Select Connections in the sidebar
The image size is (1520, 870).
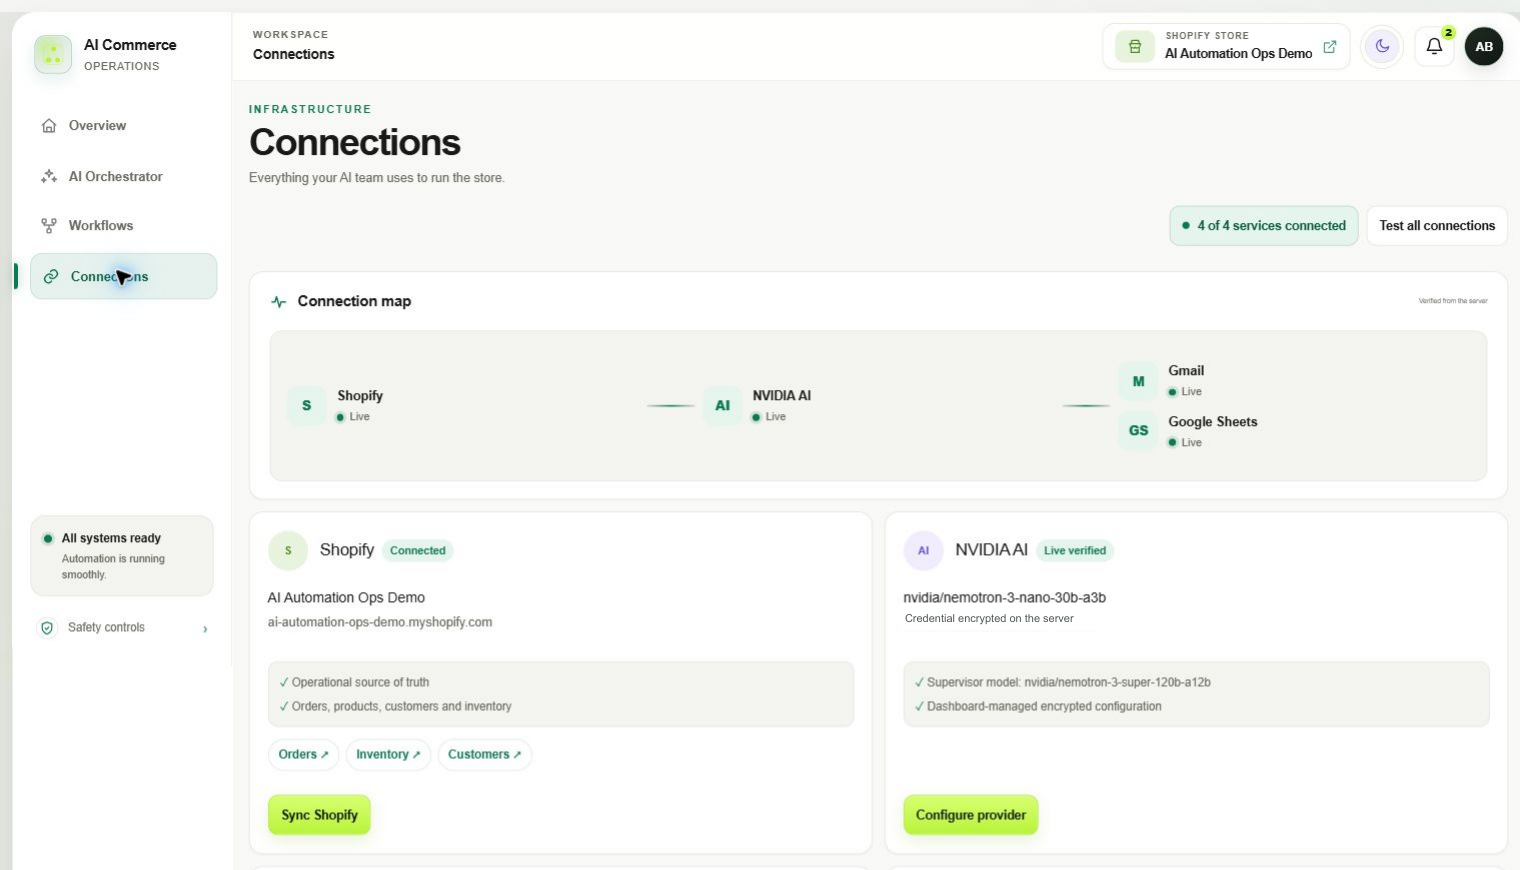pos(123,277)
